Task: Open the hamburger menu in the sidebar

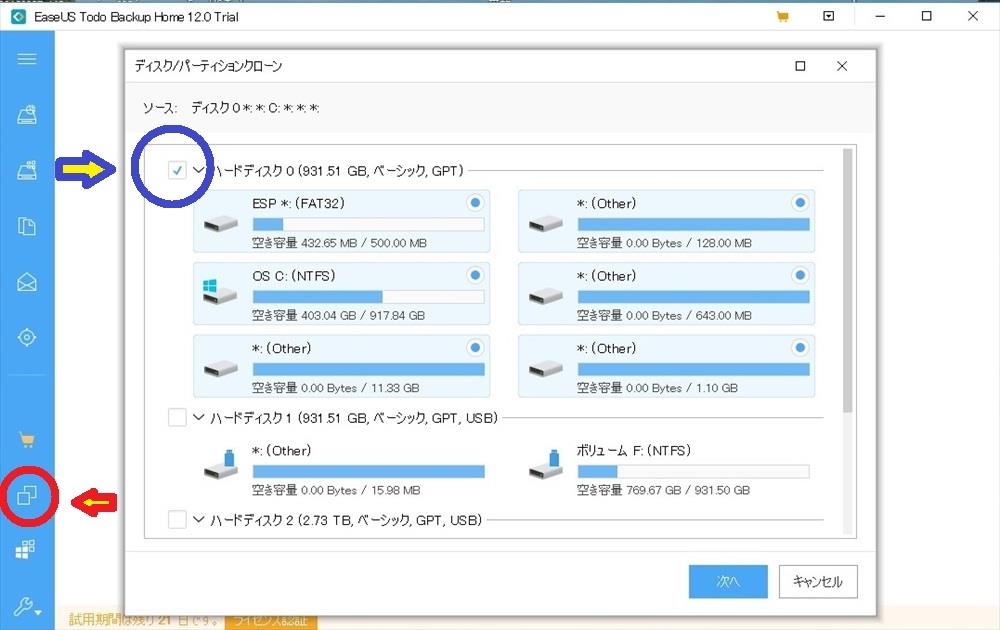Action: click(x=27, y=59)
